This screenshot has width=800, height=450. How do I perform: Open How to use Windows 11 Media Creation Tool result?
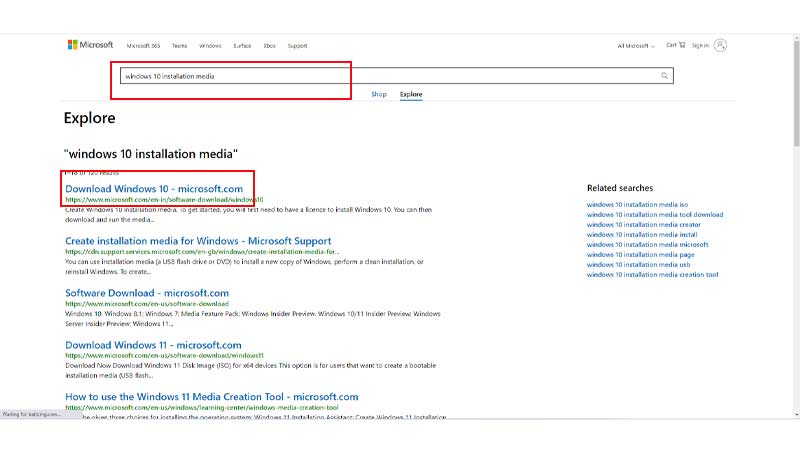[212, 396]
